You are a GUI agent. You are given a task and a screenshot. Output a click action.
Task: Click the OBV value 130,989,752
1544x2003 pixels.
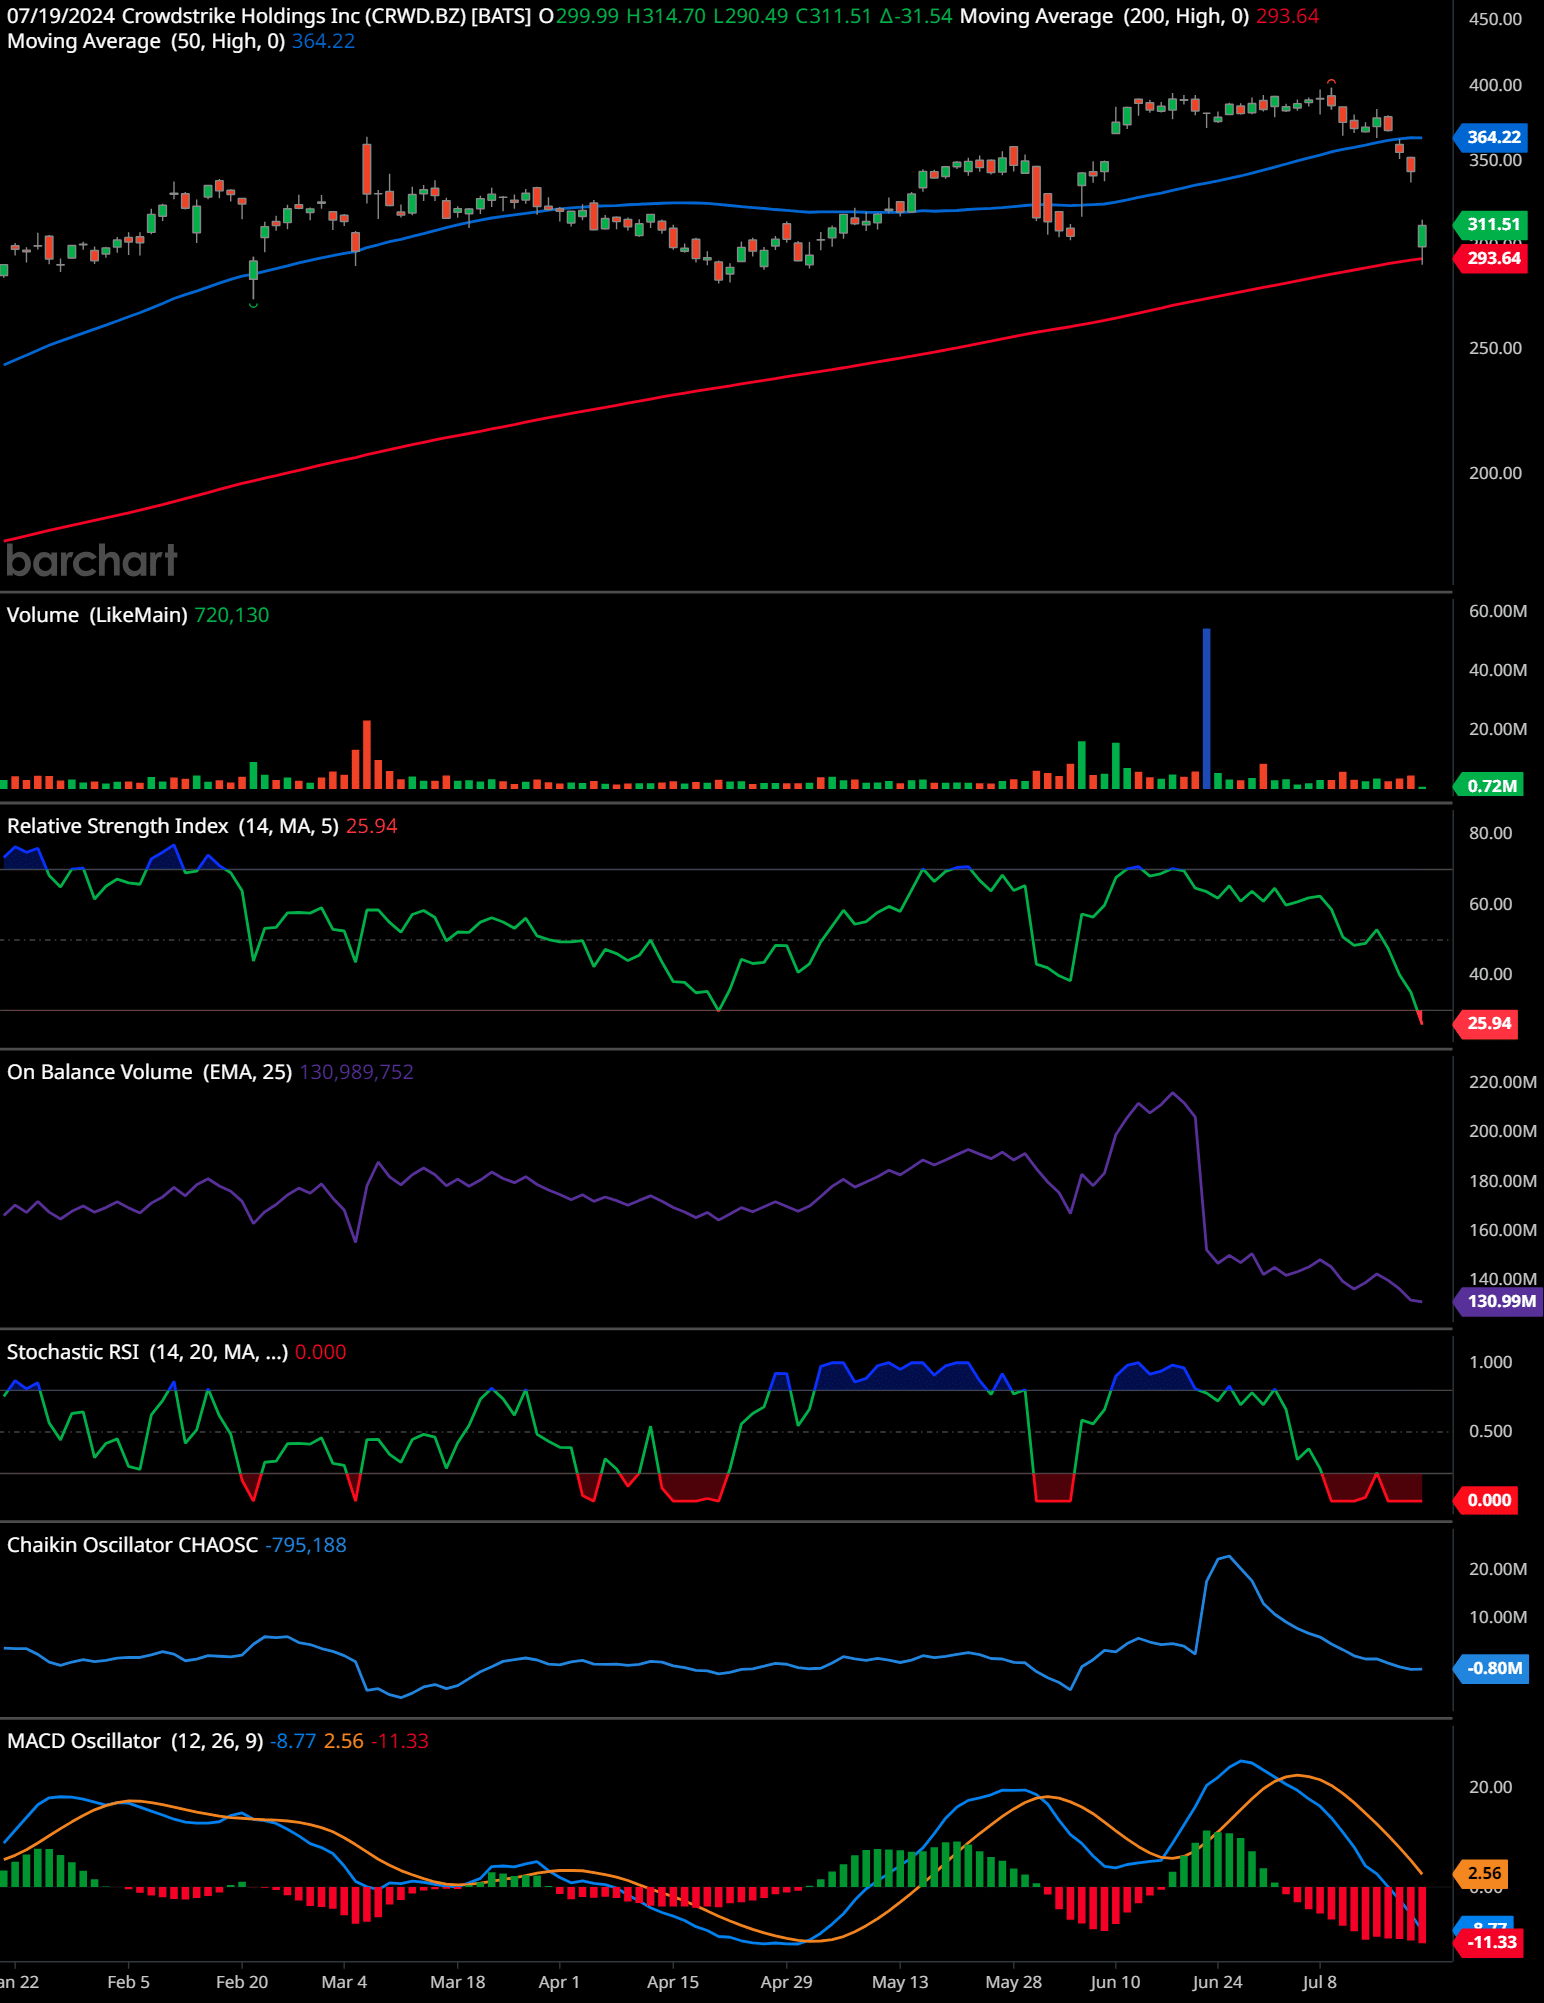(357, 1072)
